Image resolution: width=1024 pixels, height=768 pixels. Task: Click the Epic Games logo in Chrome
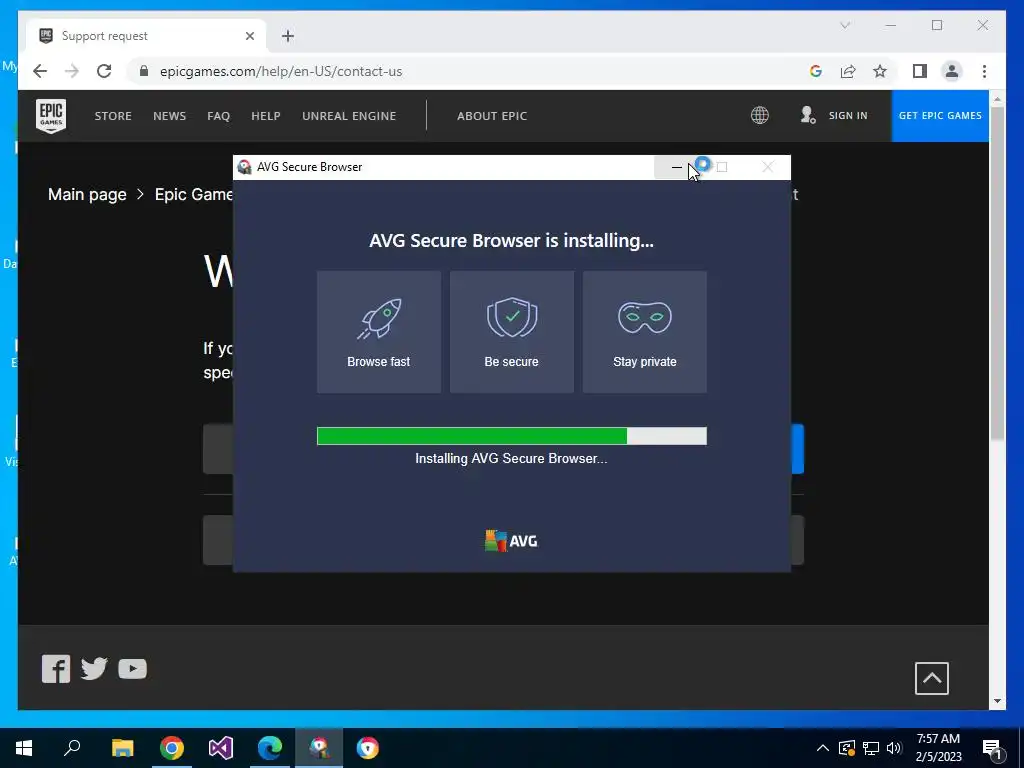(51, 116)
